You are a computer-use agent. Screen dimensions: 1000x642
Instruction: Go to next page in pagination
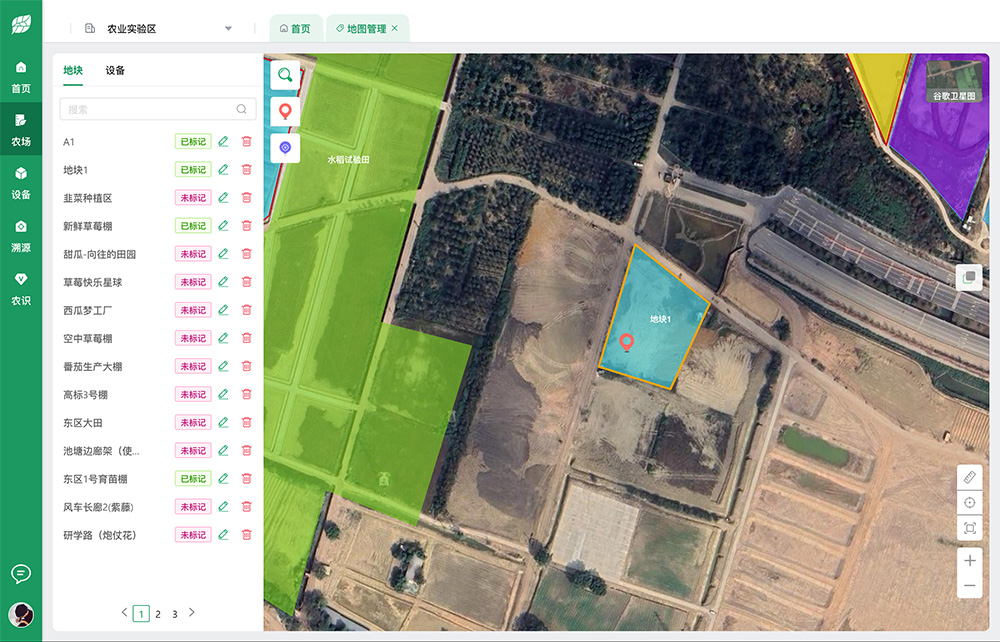pyautogui.click(x=192, y=612)
